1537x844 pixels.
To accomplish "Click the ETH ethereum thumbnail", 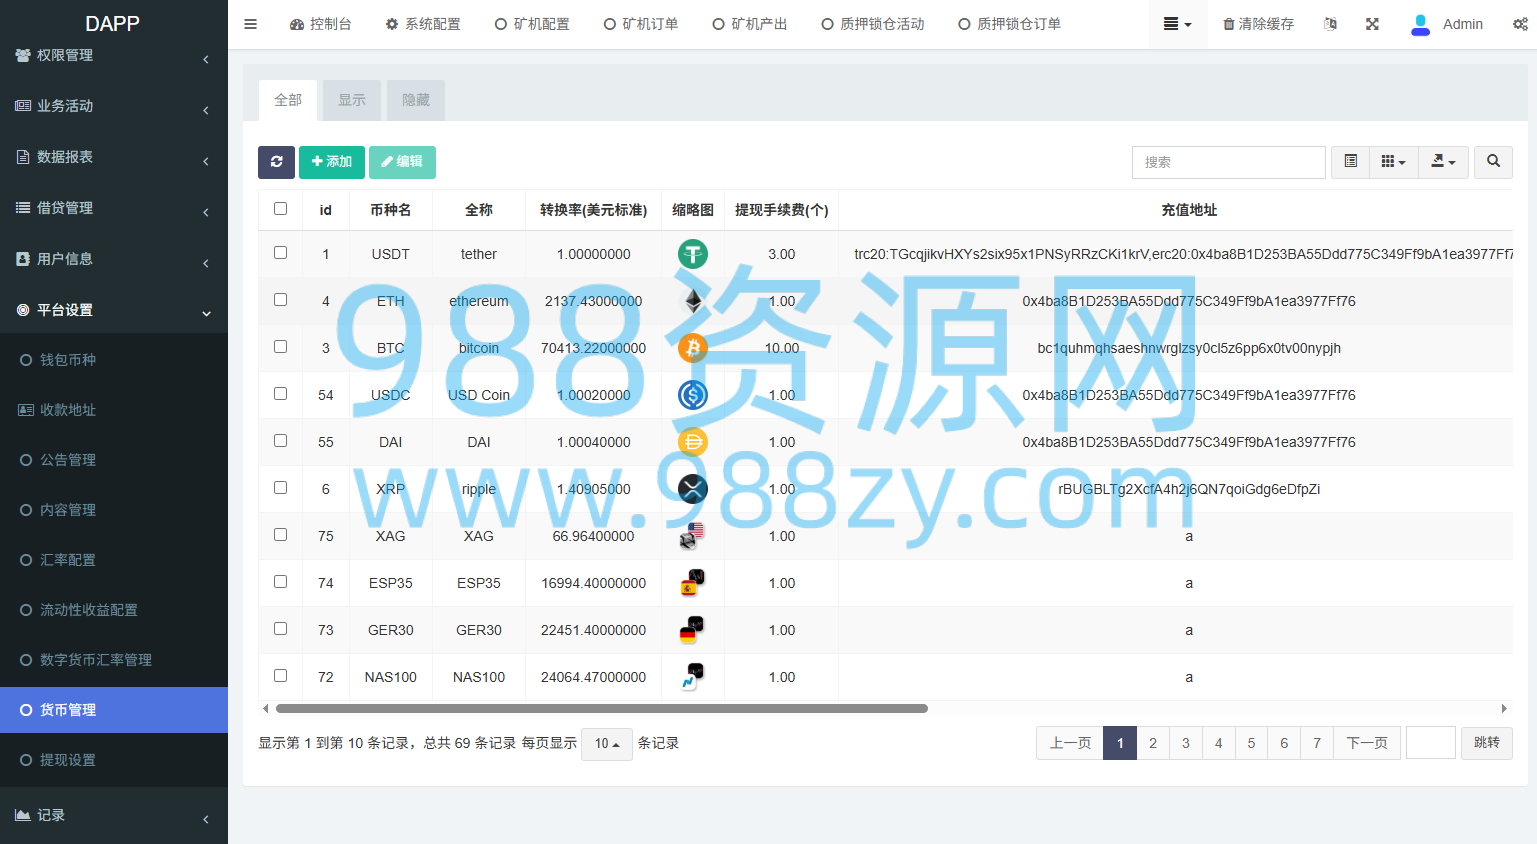I will tap(693, 301).
